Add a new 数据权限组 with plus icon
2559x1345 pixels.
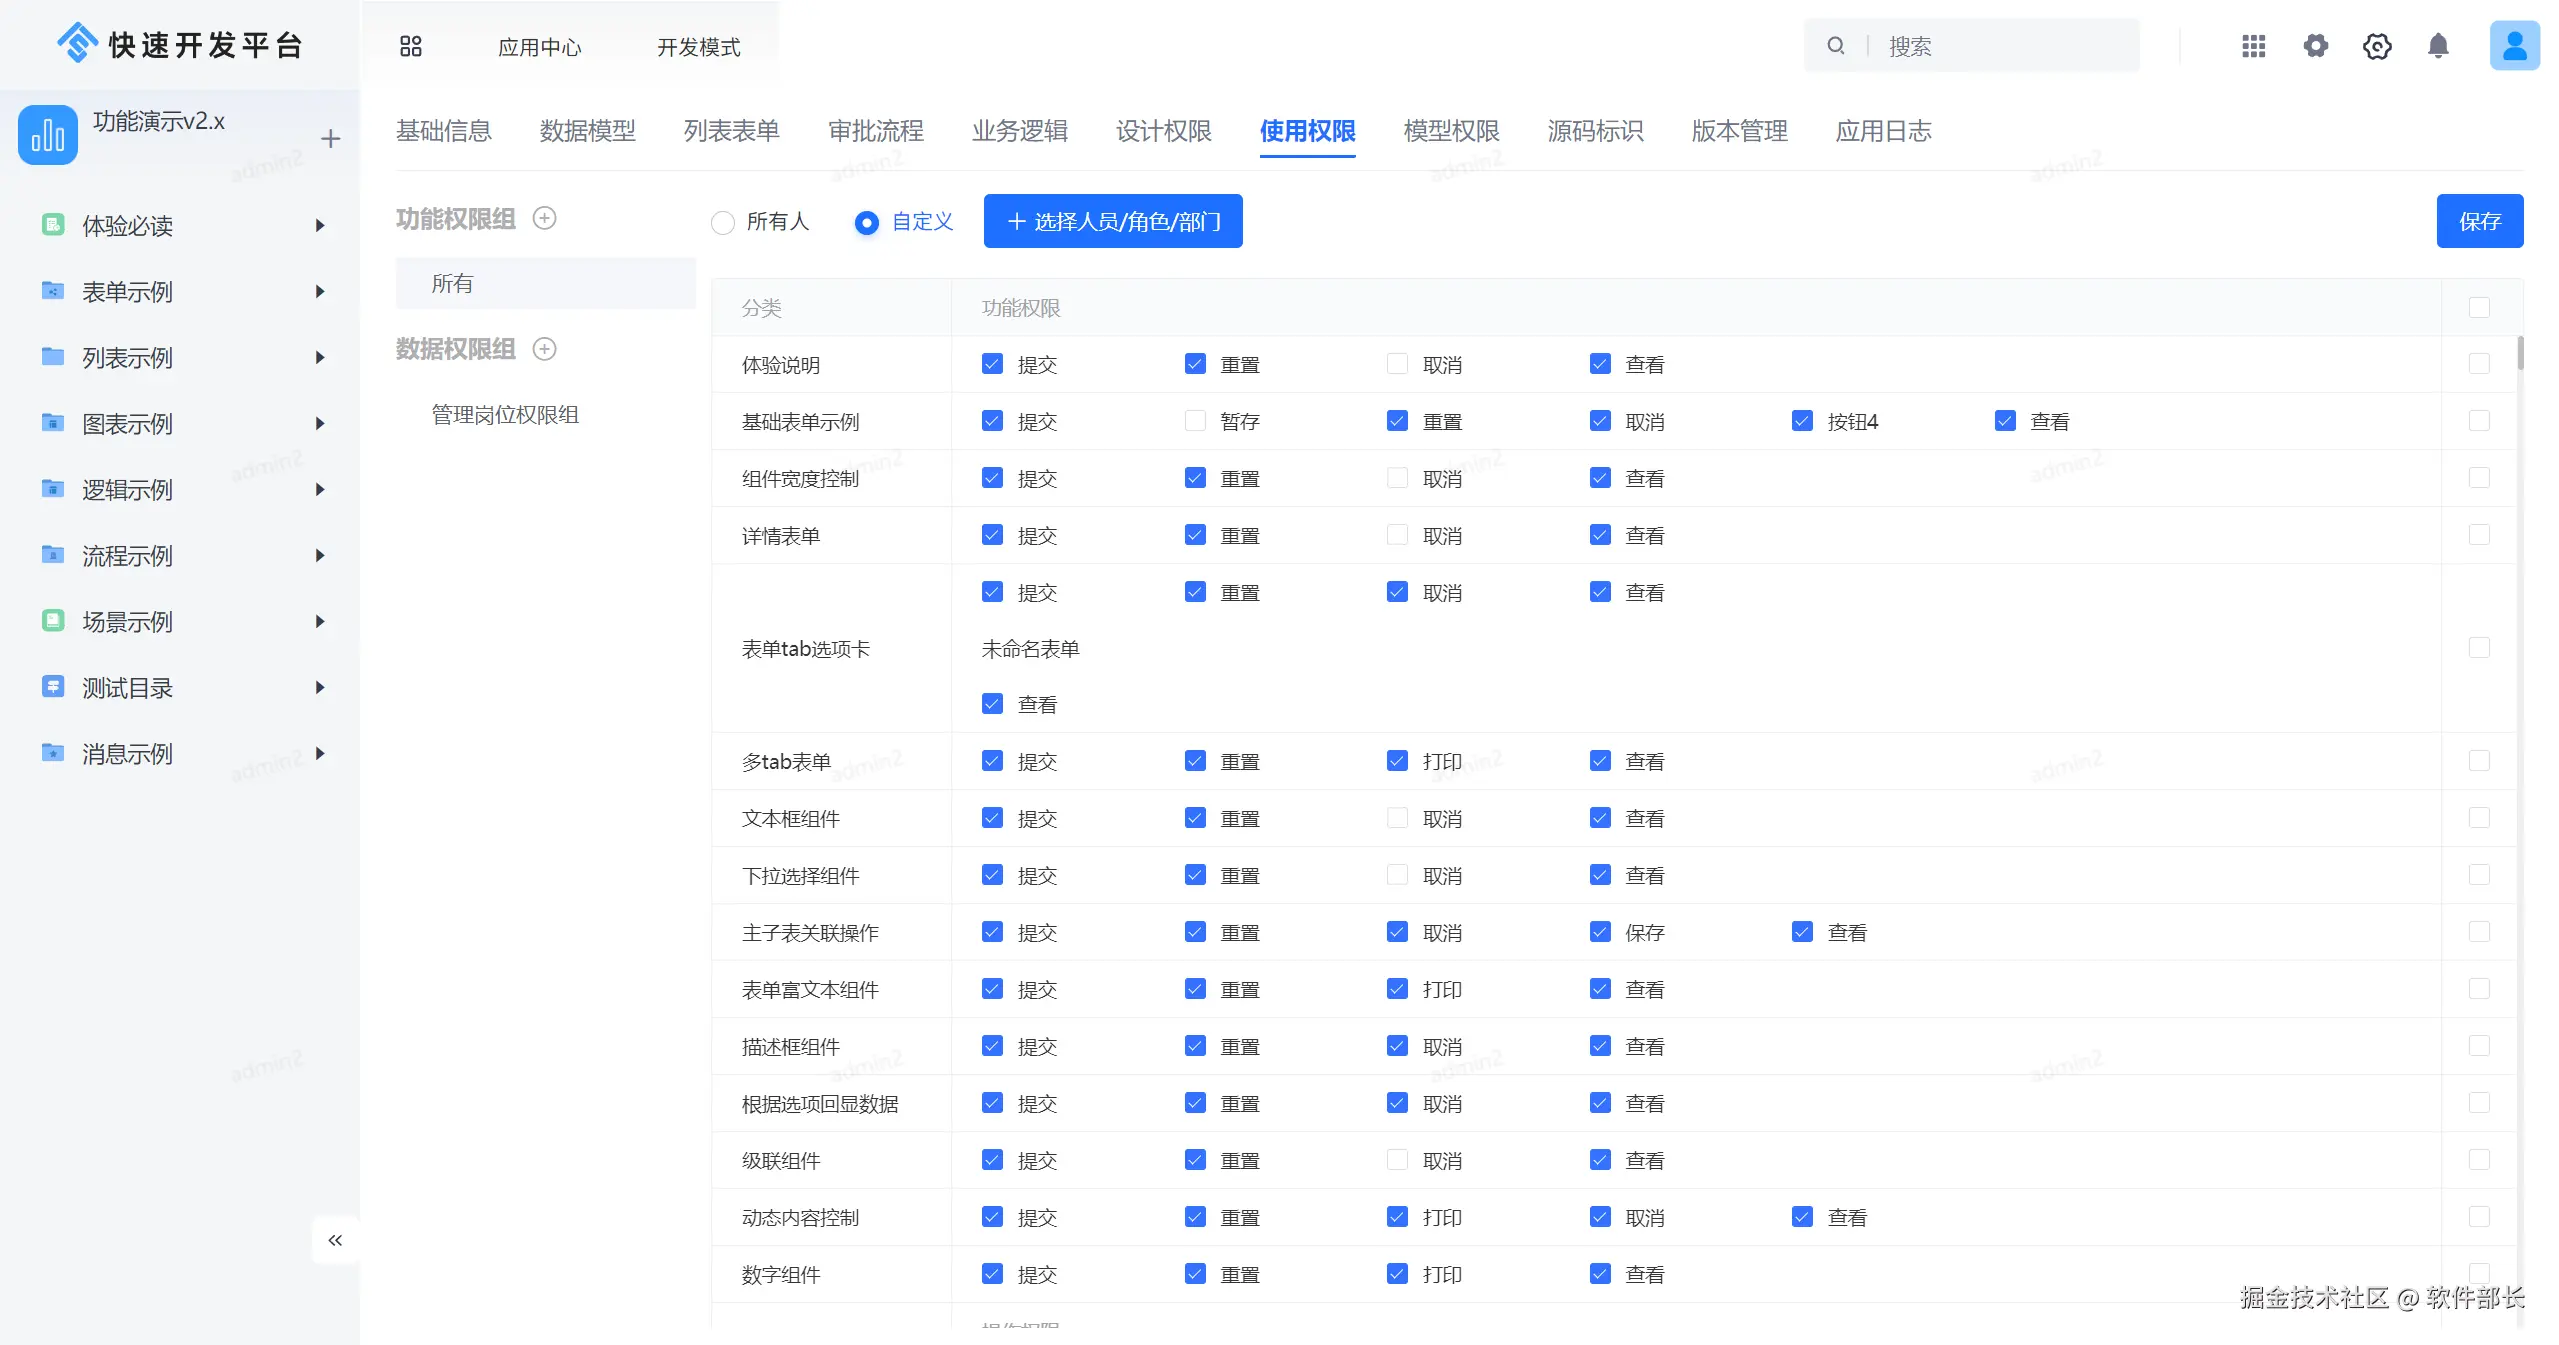pyautogui.click(x=544, y=348)
